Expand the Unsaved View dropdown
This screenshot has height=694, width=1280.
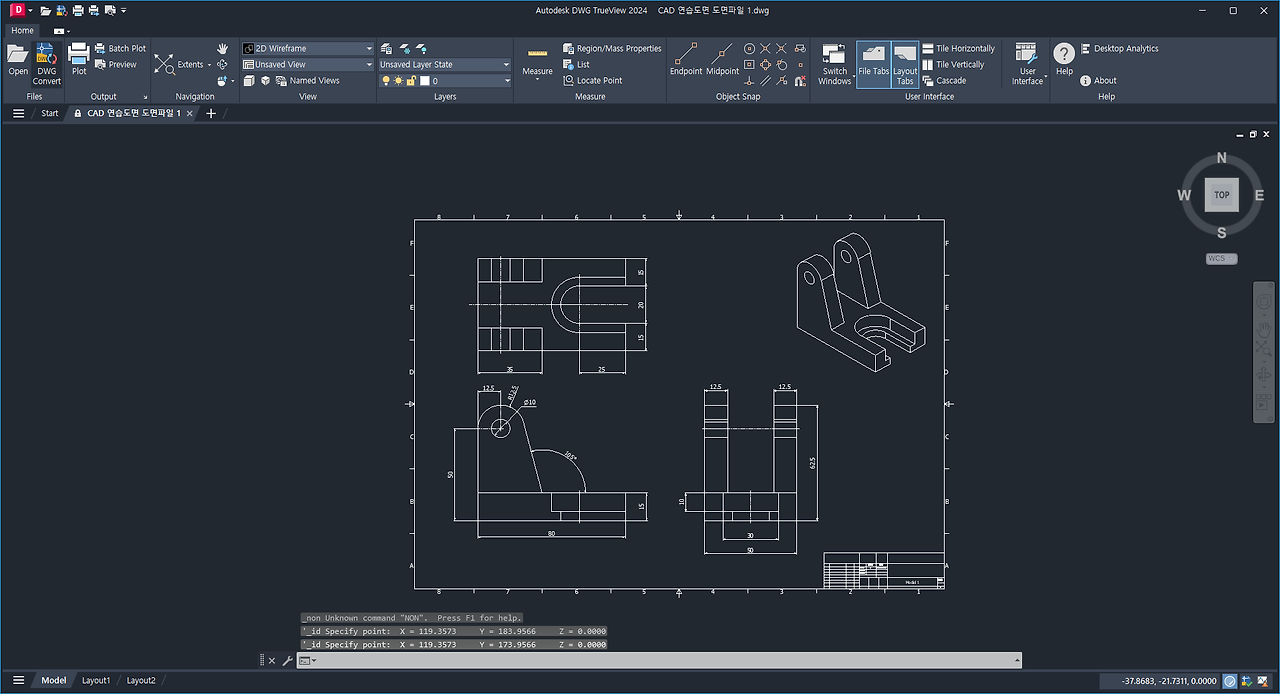click(308, 64)
